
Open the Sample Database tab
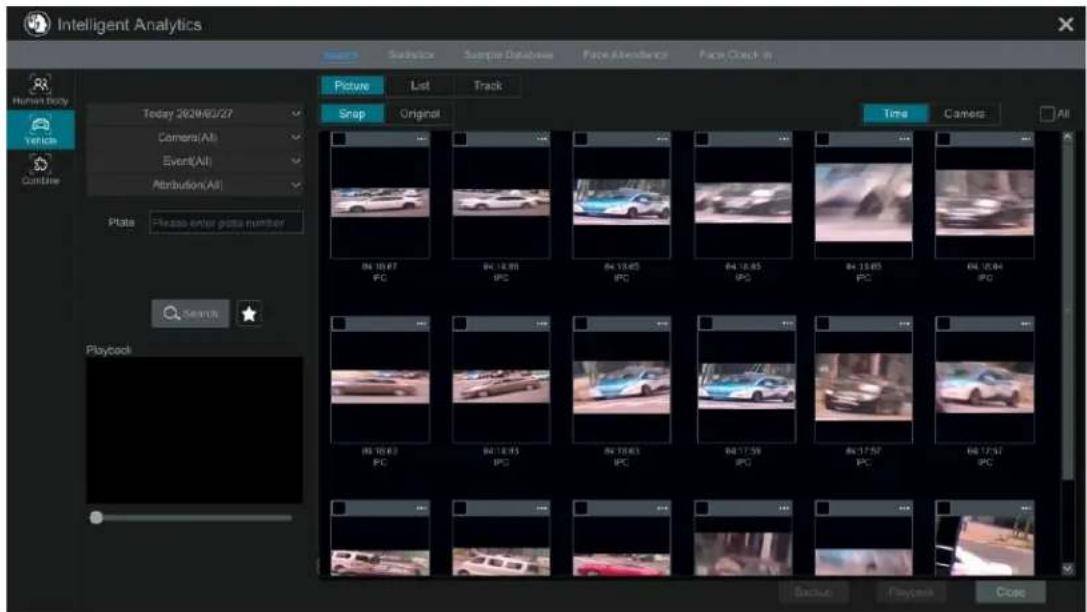click(508, 55)
